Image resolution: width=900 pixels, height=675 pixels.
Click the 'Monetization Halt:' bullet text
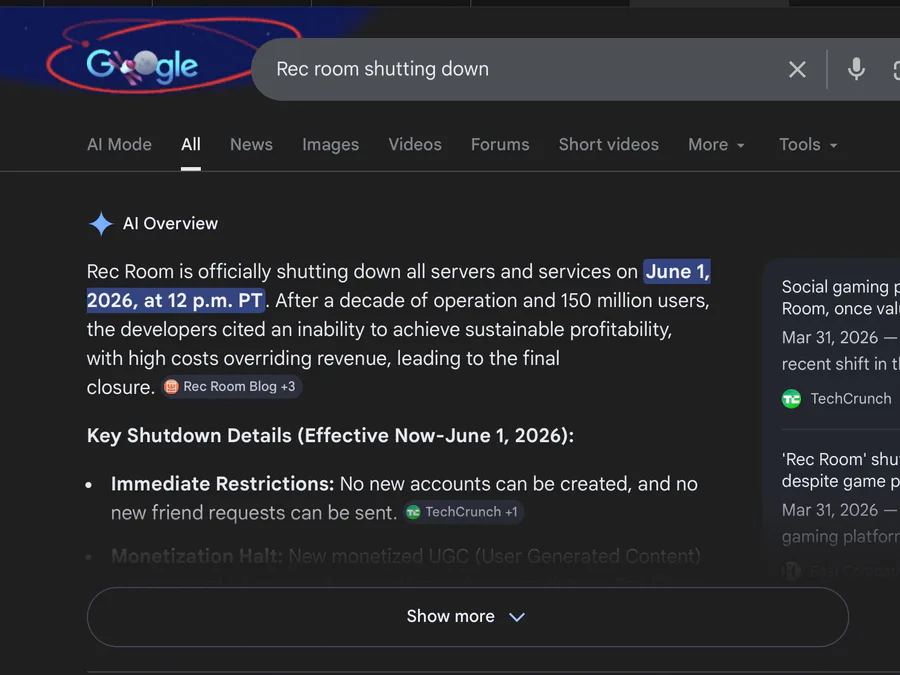click(x=197, y=556)
